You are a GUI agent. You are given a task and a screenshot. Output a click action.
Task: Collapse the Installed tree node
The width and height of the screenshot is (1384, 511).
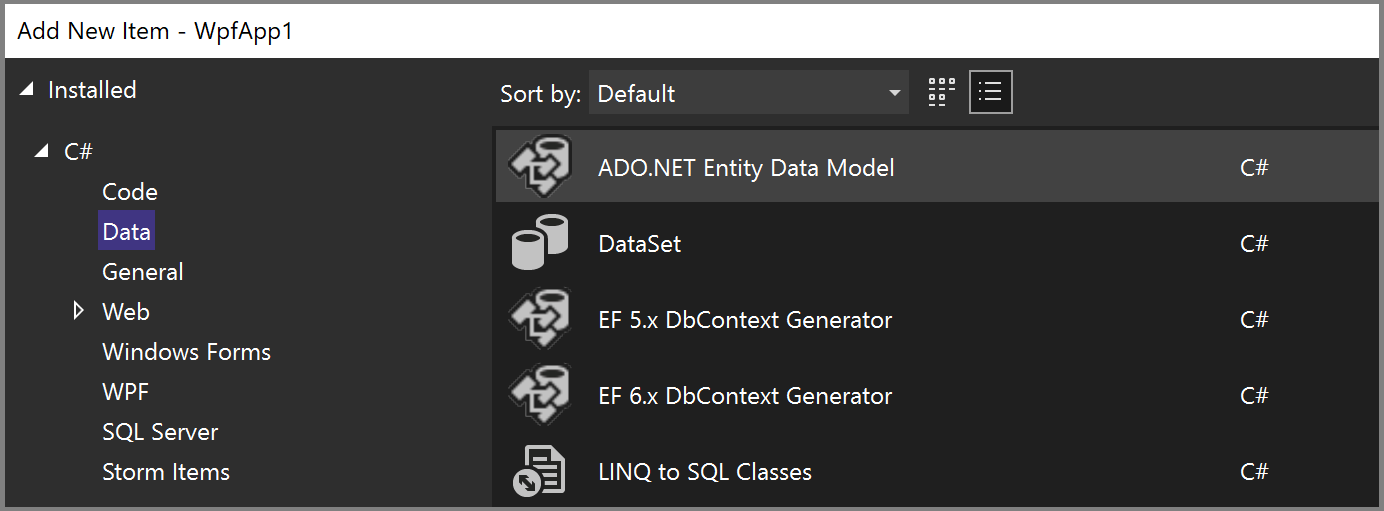click(25, 90)
